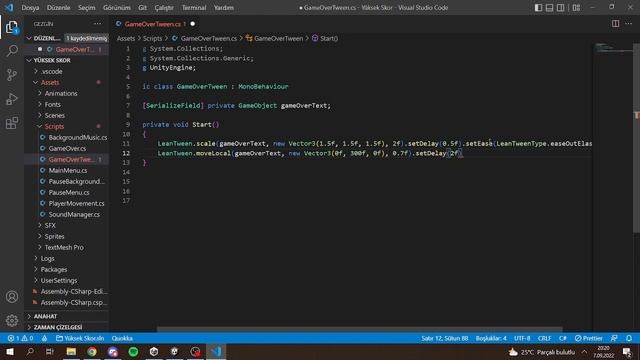Open the Explorer panel ellipsis menu
This screenshot has height=360, width=640.
(98, 24)
